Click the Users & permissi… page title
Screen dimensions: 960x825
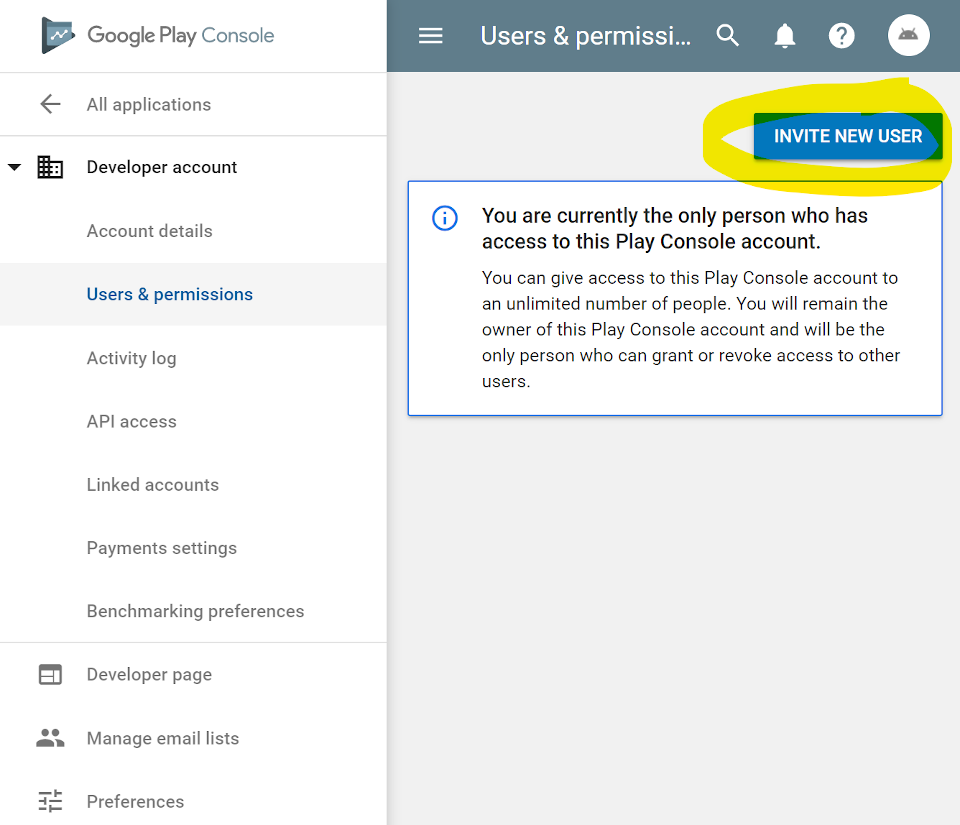pyautogui.click(x=586, y=36)
